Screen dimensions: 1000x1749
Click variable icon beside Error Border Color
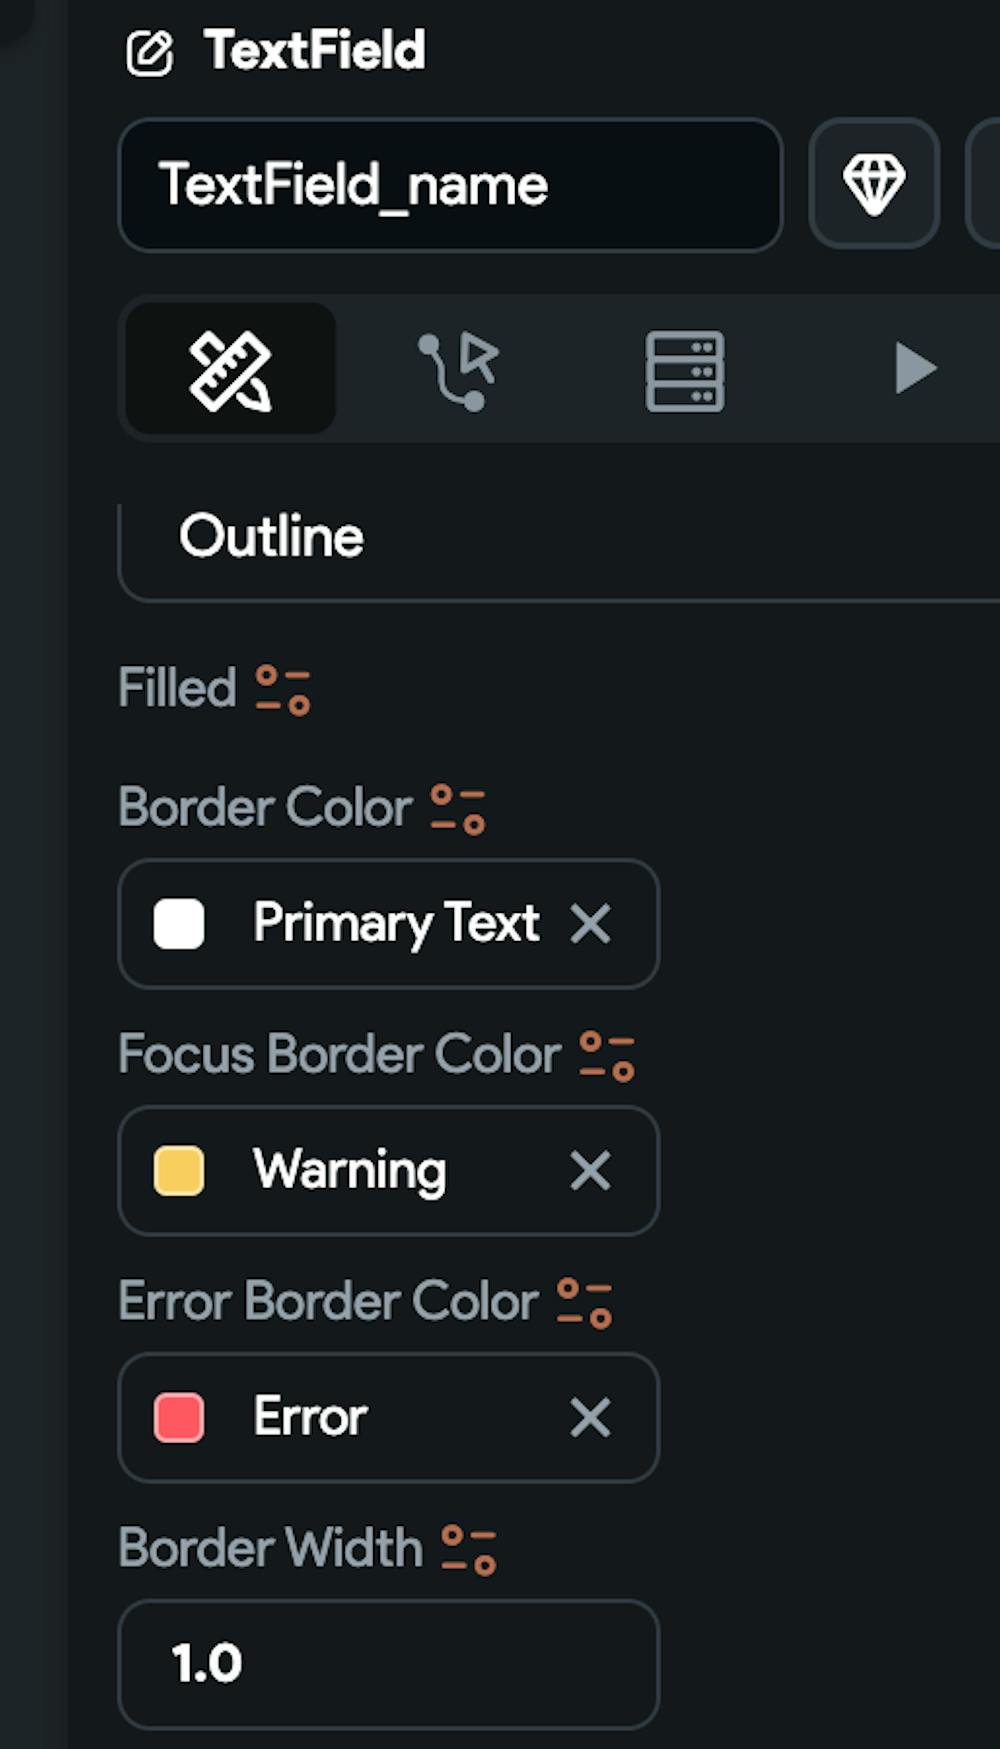click(584, 1303)
